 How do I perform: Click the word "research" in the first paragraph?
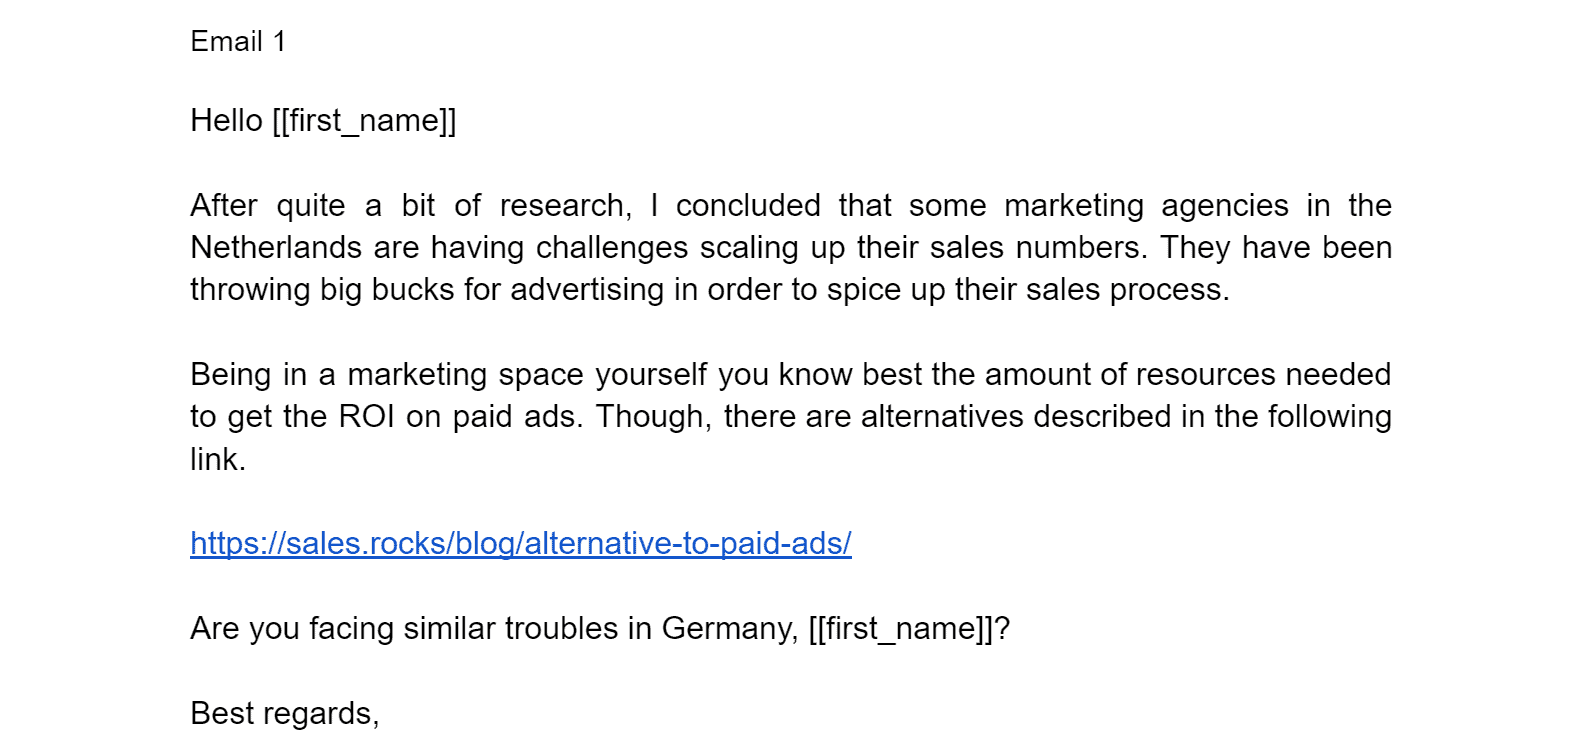[563, 206]
